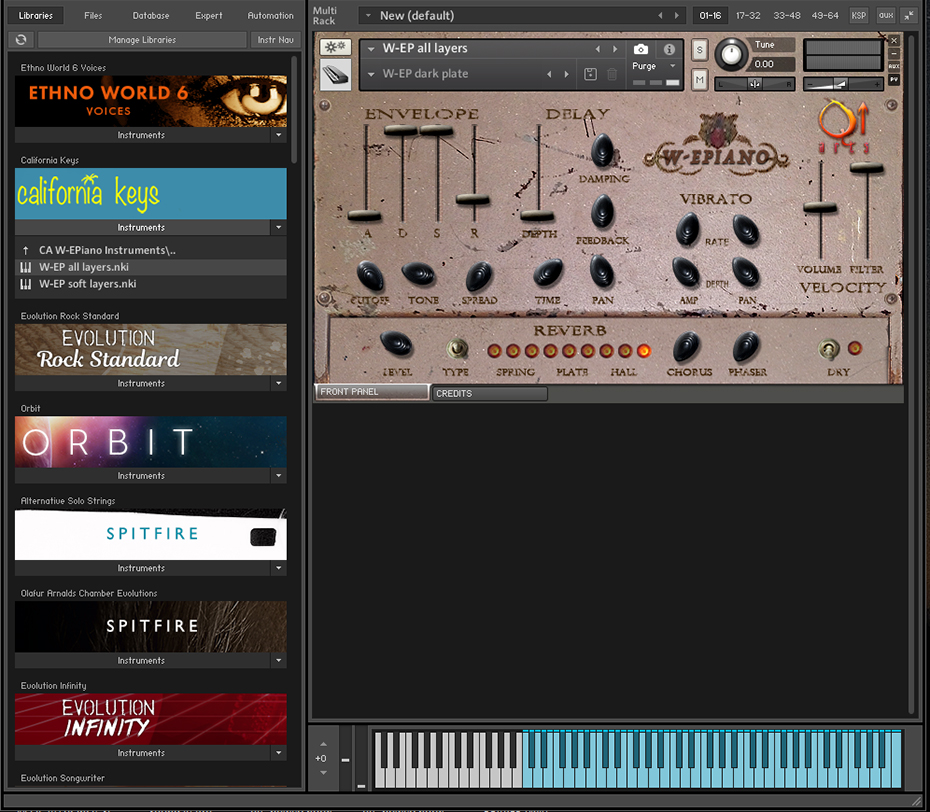Switch to the Files tab
930x812 pixels.
click(93, 16)
